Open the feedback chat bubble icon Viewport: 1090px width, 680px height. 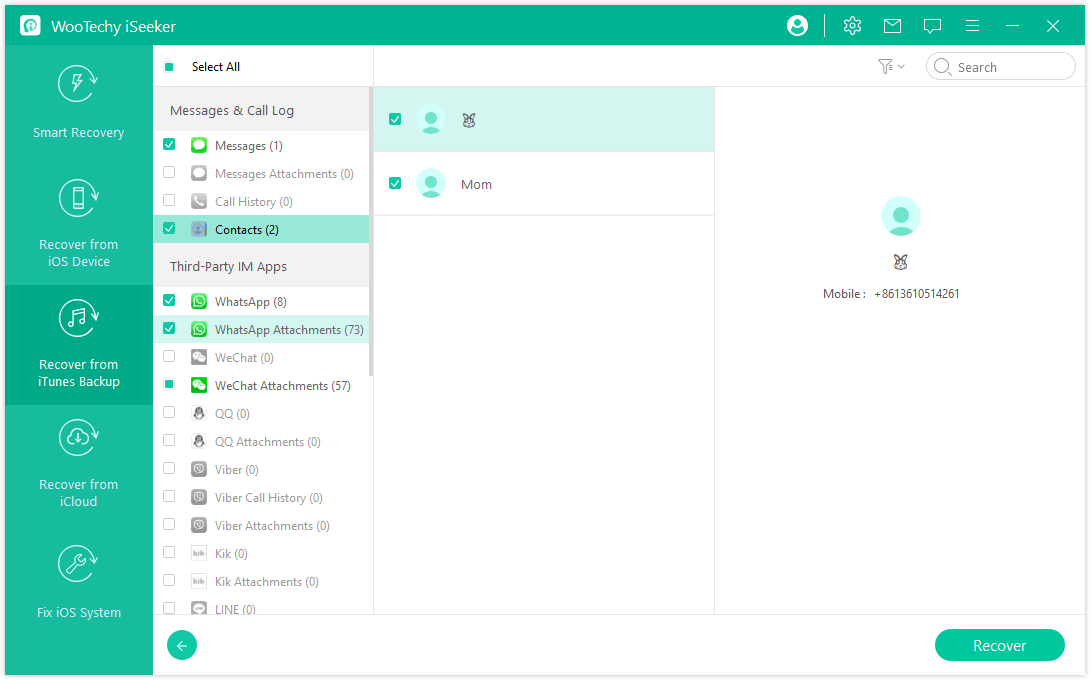(x=932, y=26)
